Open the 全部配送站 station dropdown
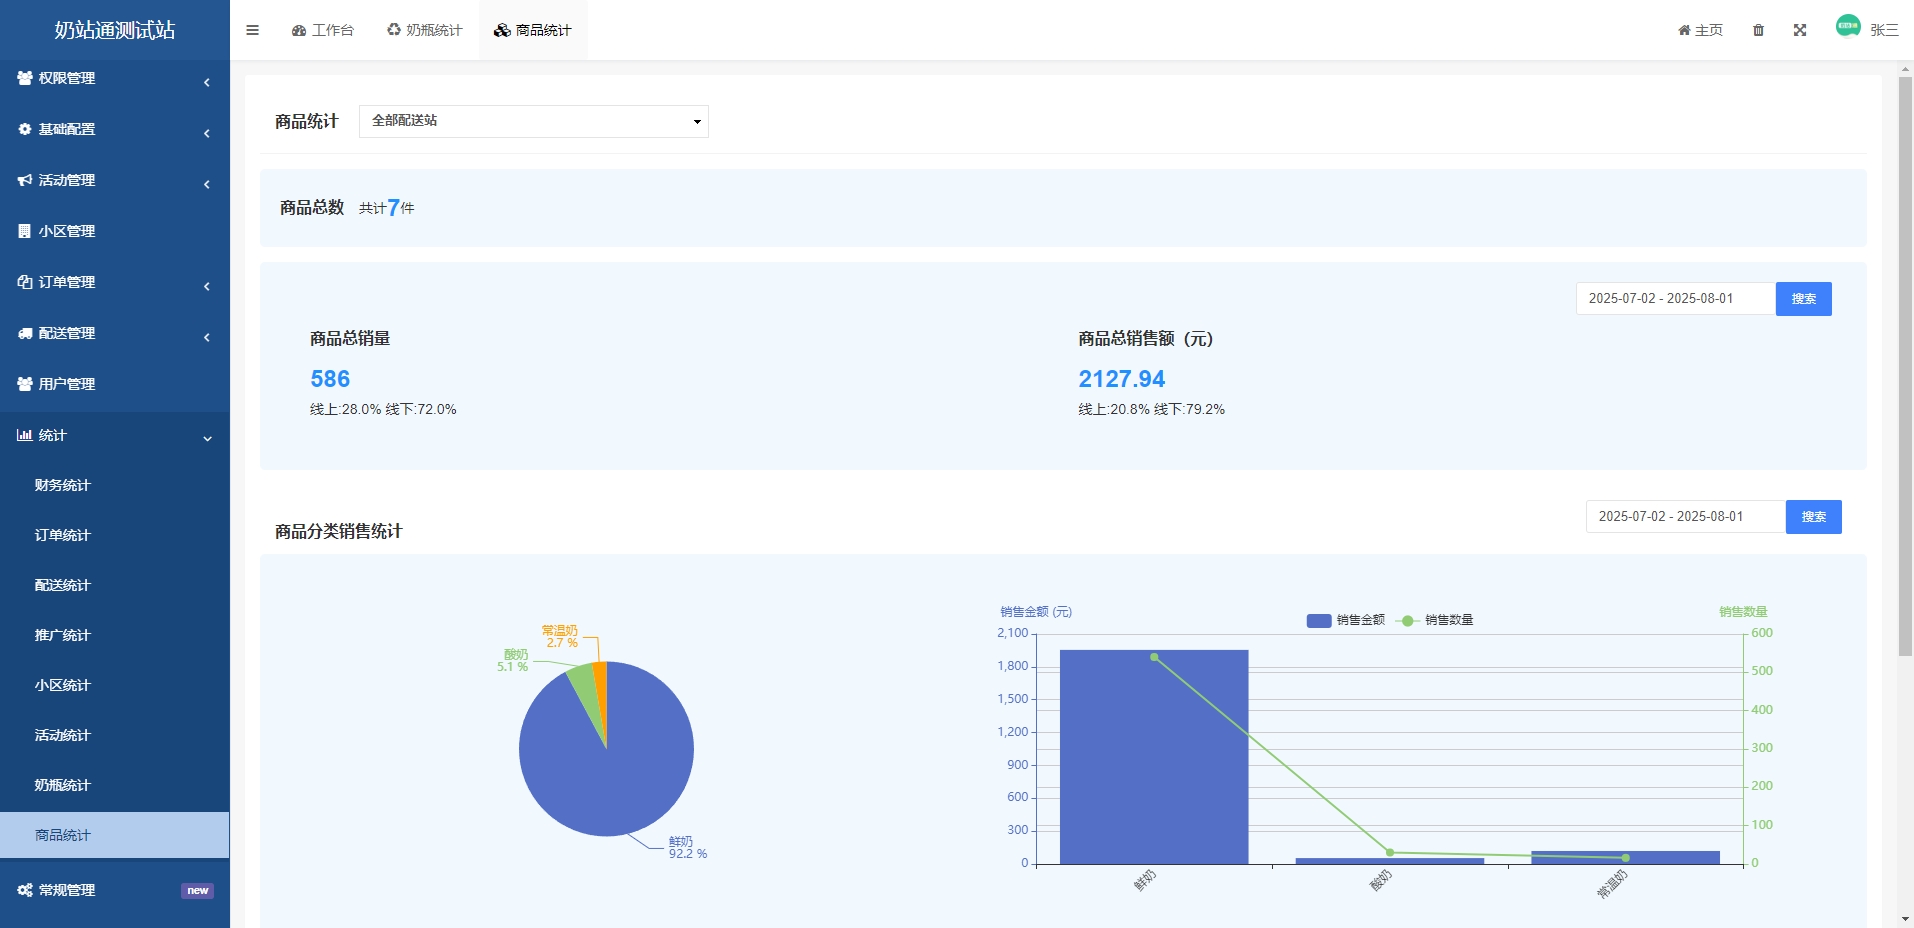Image resolution: width=1914 pixels, height=928 pixels. tap(533, 121)
